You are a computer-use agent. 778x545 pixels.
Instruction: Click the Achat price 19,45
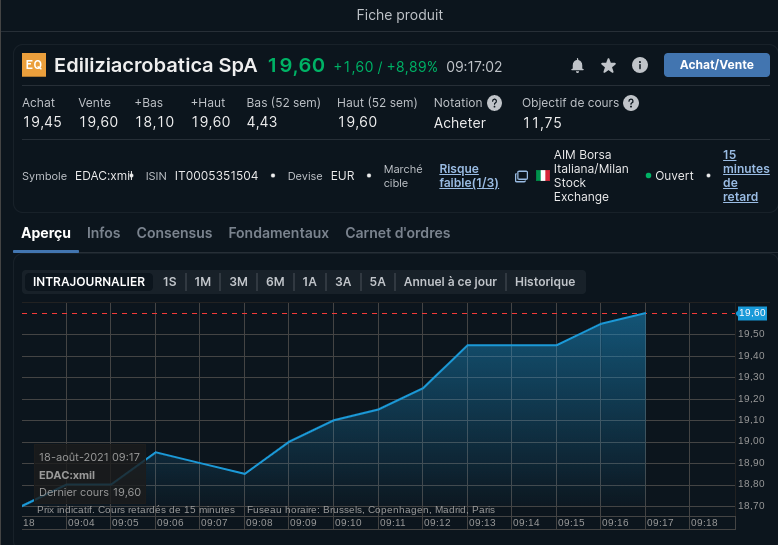(x=42, y=122)
